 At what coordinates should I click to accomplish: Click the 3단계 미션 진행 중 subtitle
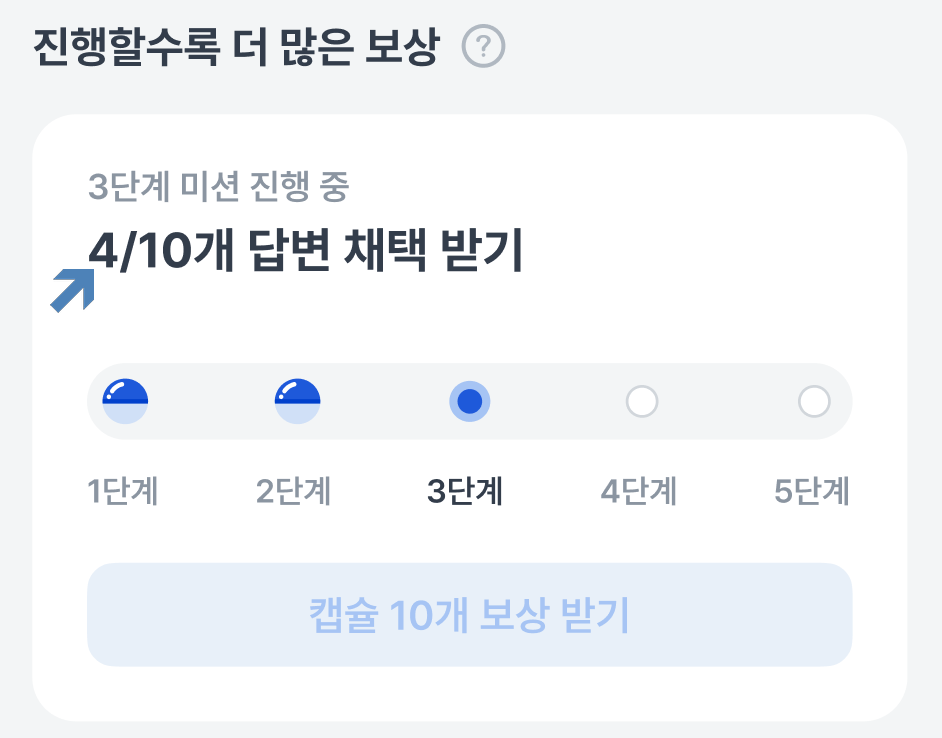[218, 187]
